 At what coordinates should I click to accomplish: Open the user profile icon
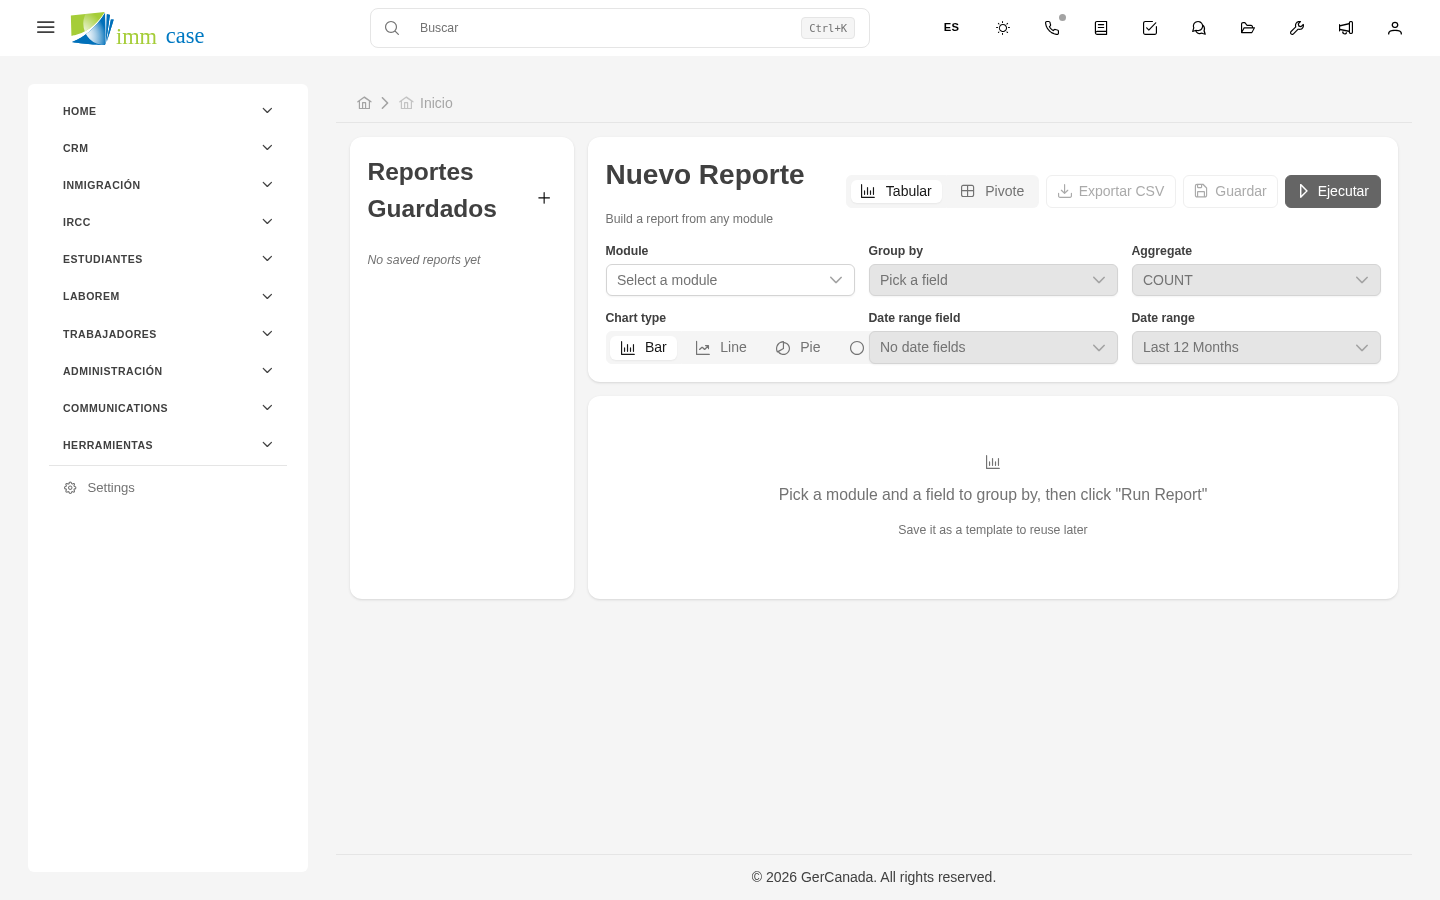(x=1395, y=28)
